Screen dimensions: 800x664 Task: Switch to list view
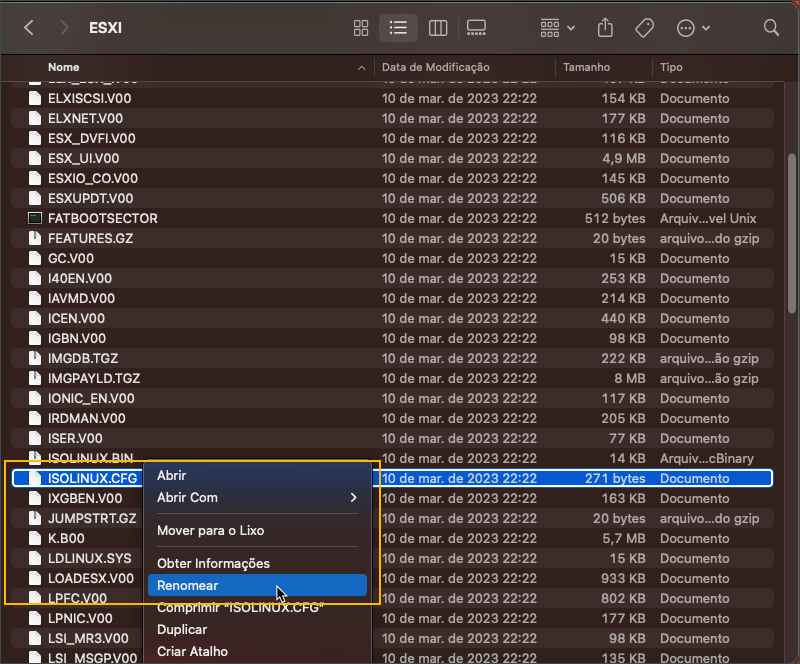398,28
